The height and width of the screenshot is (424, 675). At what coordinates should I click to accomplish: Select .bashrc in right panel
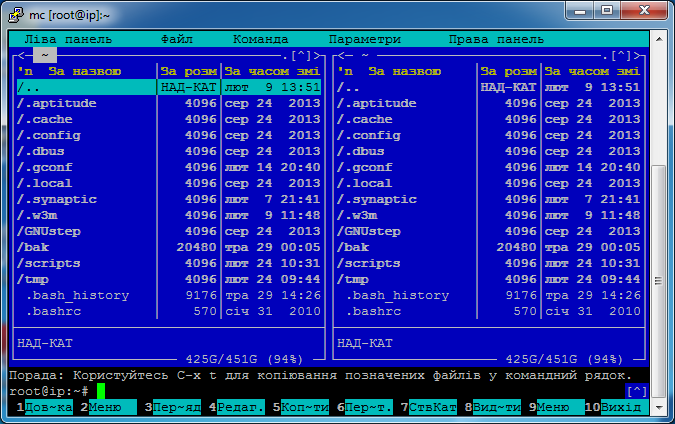coord(489,311)
